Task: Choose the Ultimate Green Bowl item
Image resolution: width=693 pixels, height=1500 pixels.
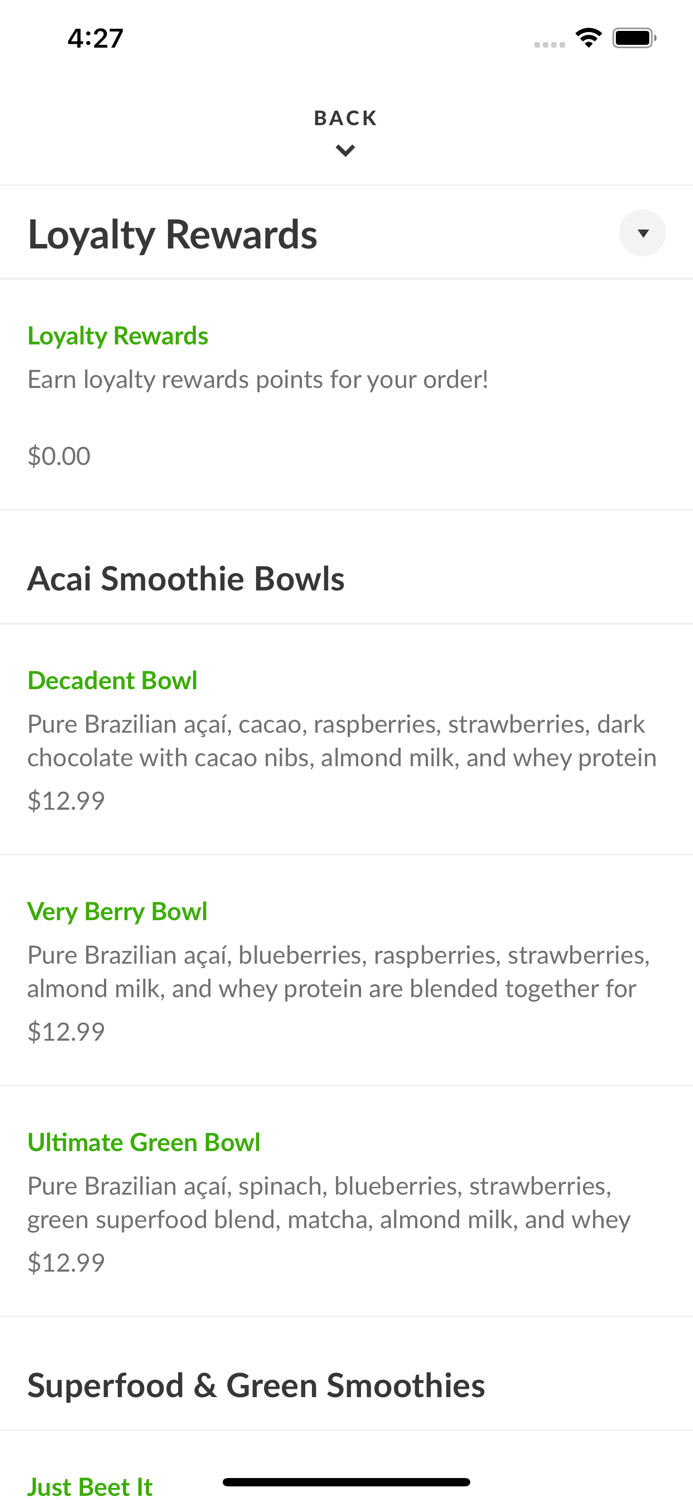Action: [x=144, y=1143]
